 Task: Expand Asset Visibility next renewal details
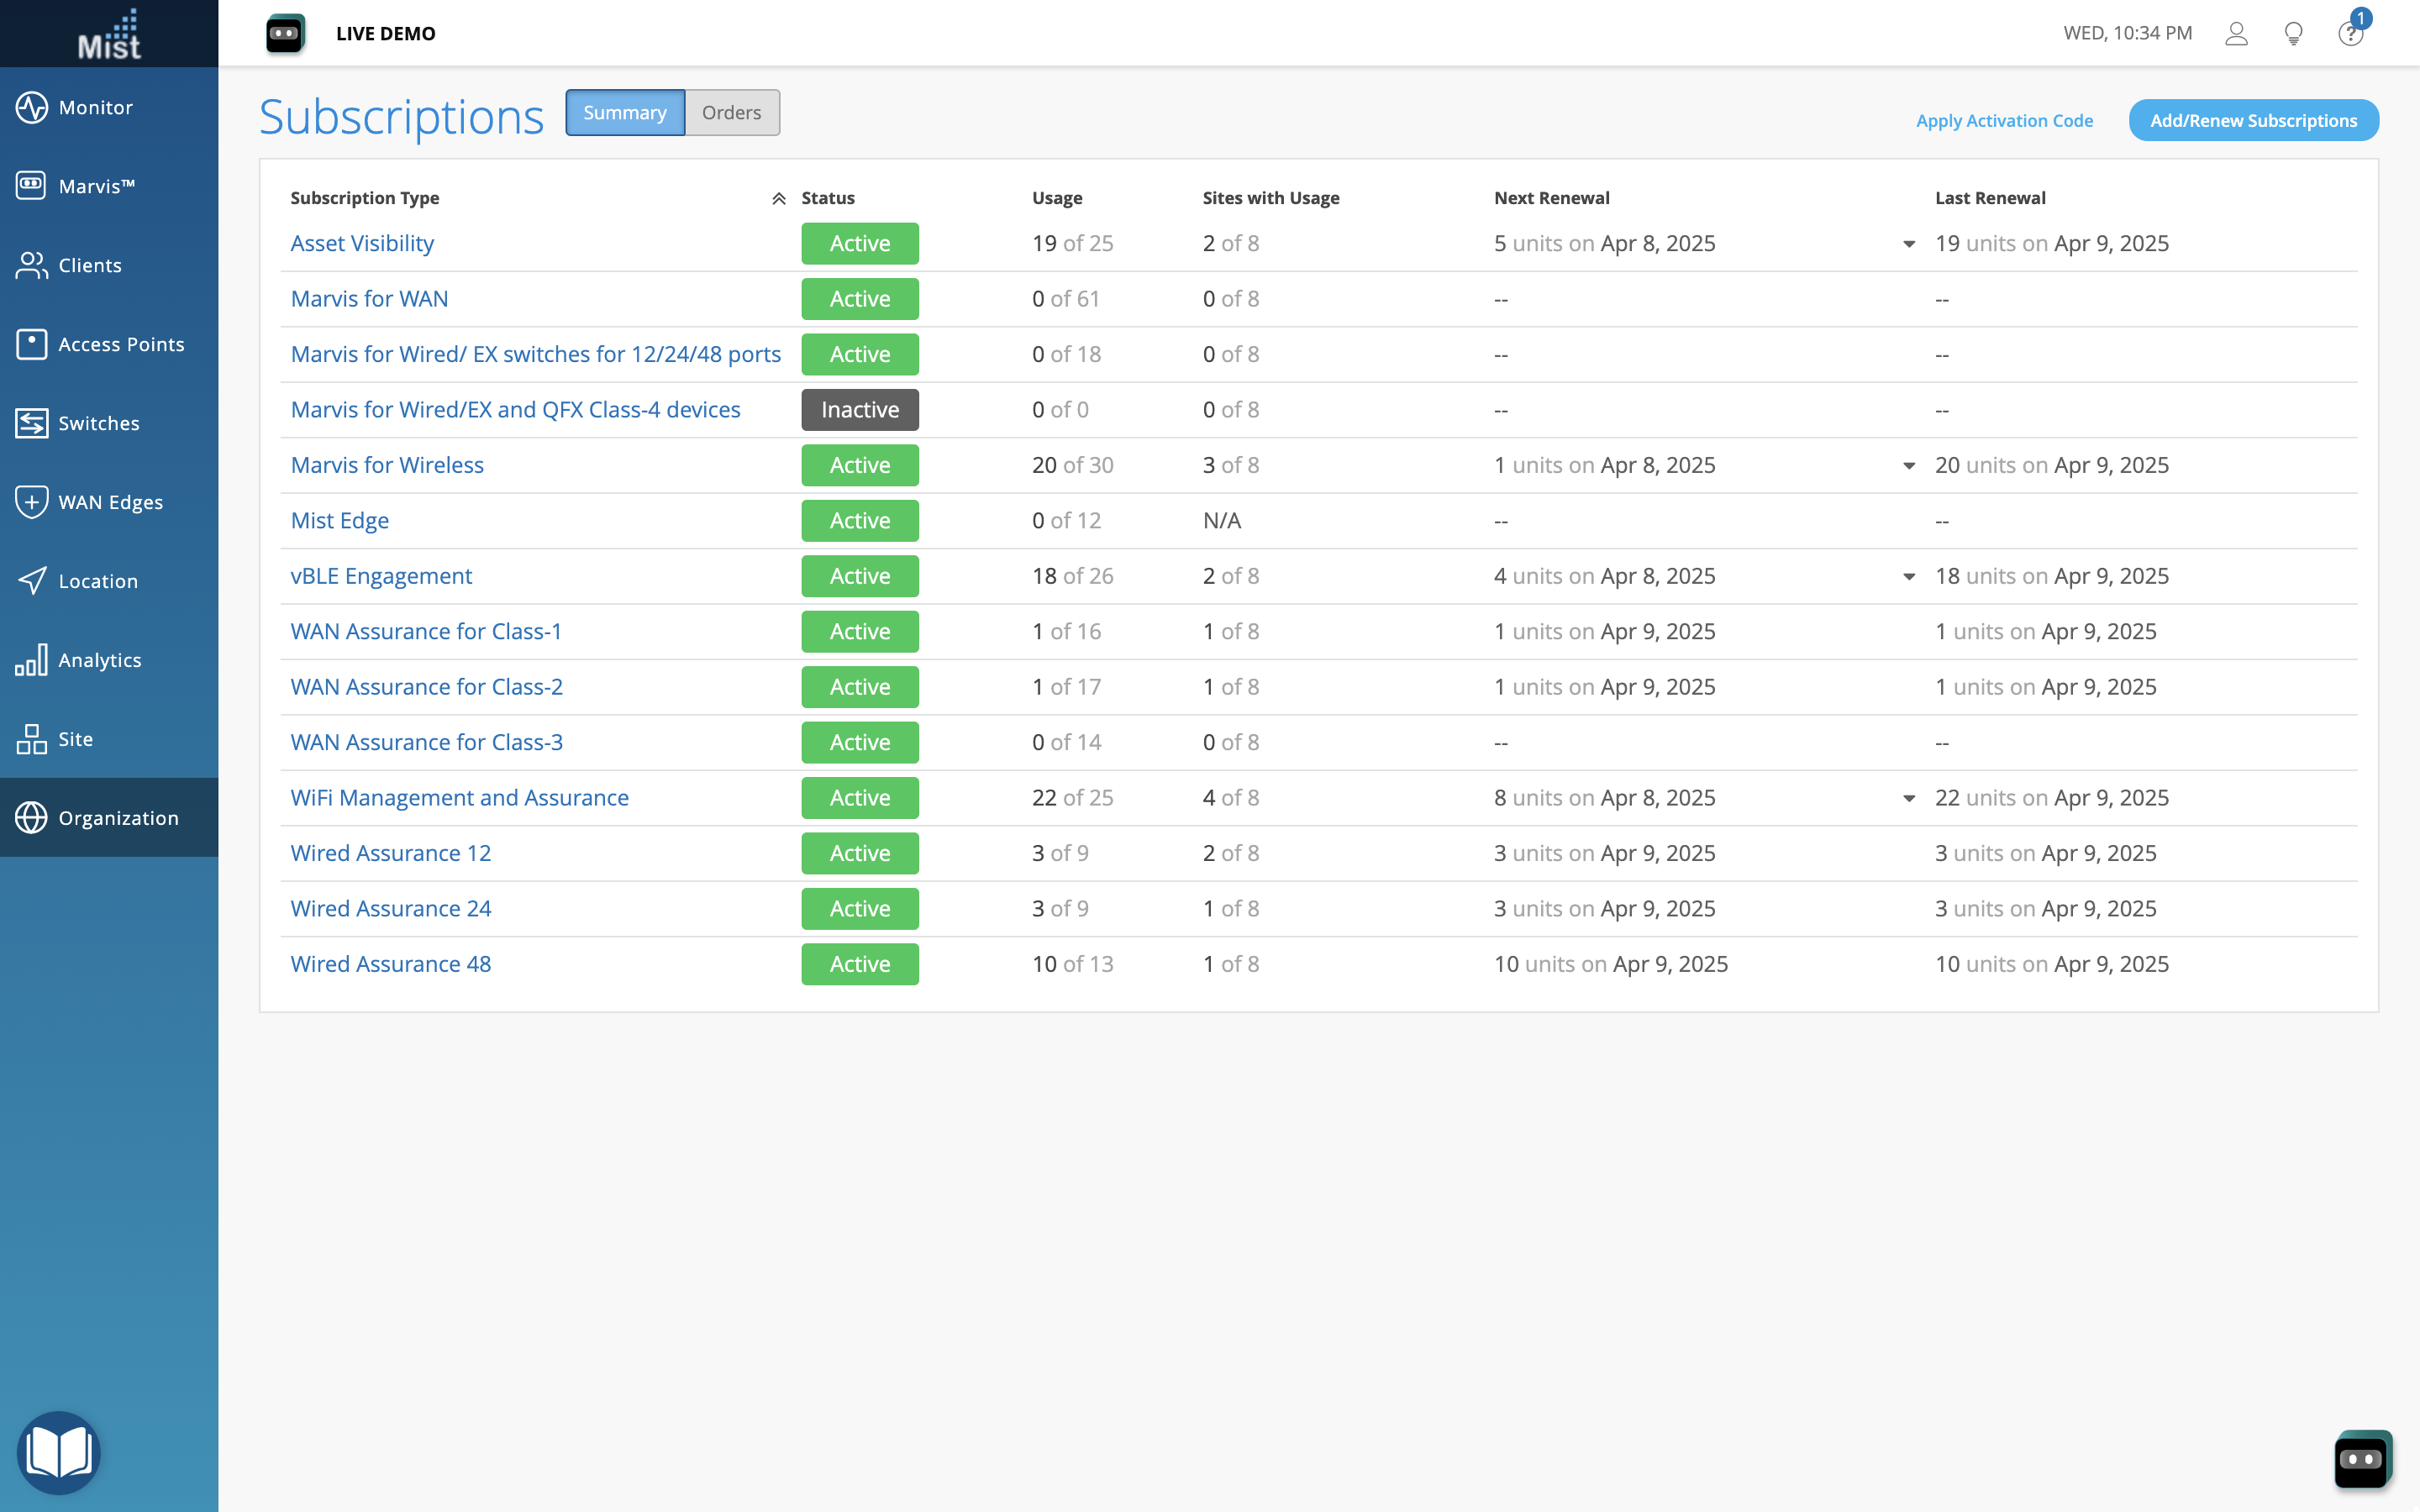[1909, 244]
